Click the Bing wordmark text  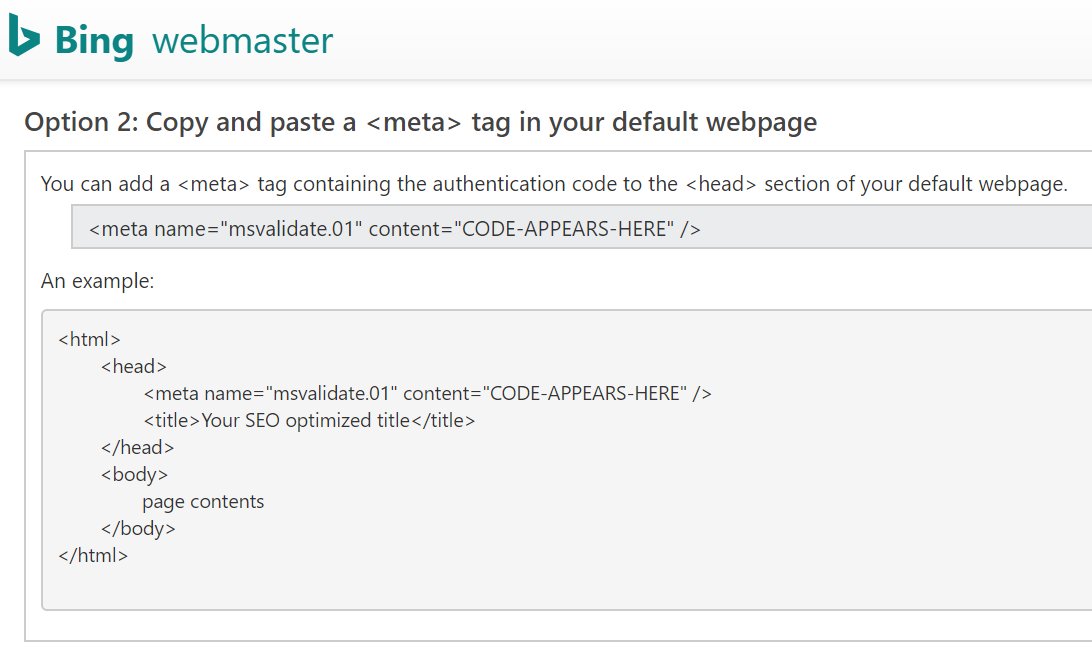(x=94, y=40)
